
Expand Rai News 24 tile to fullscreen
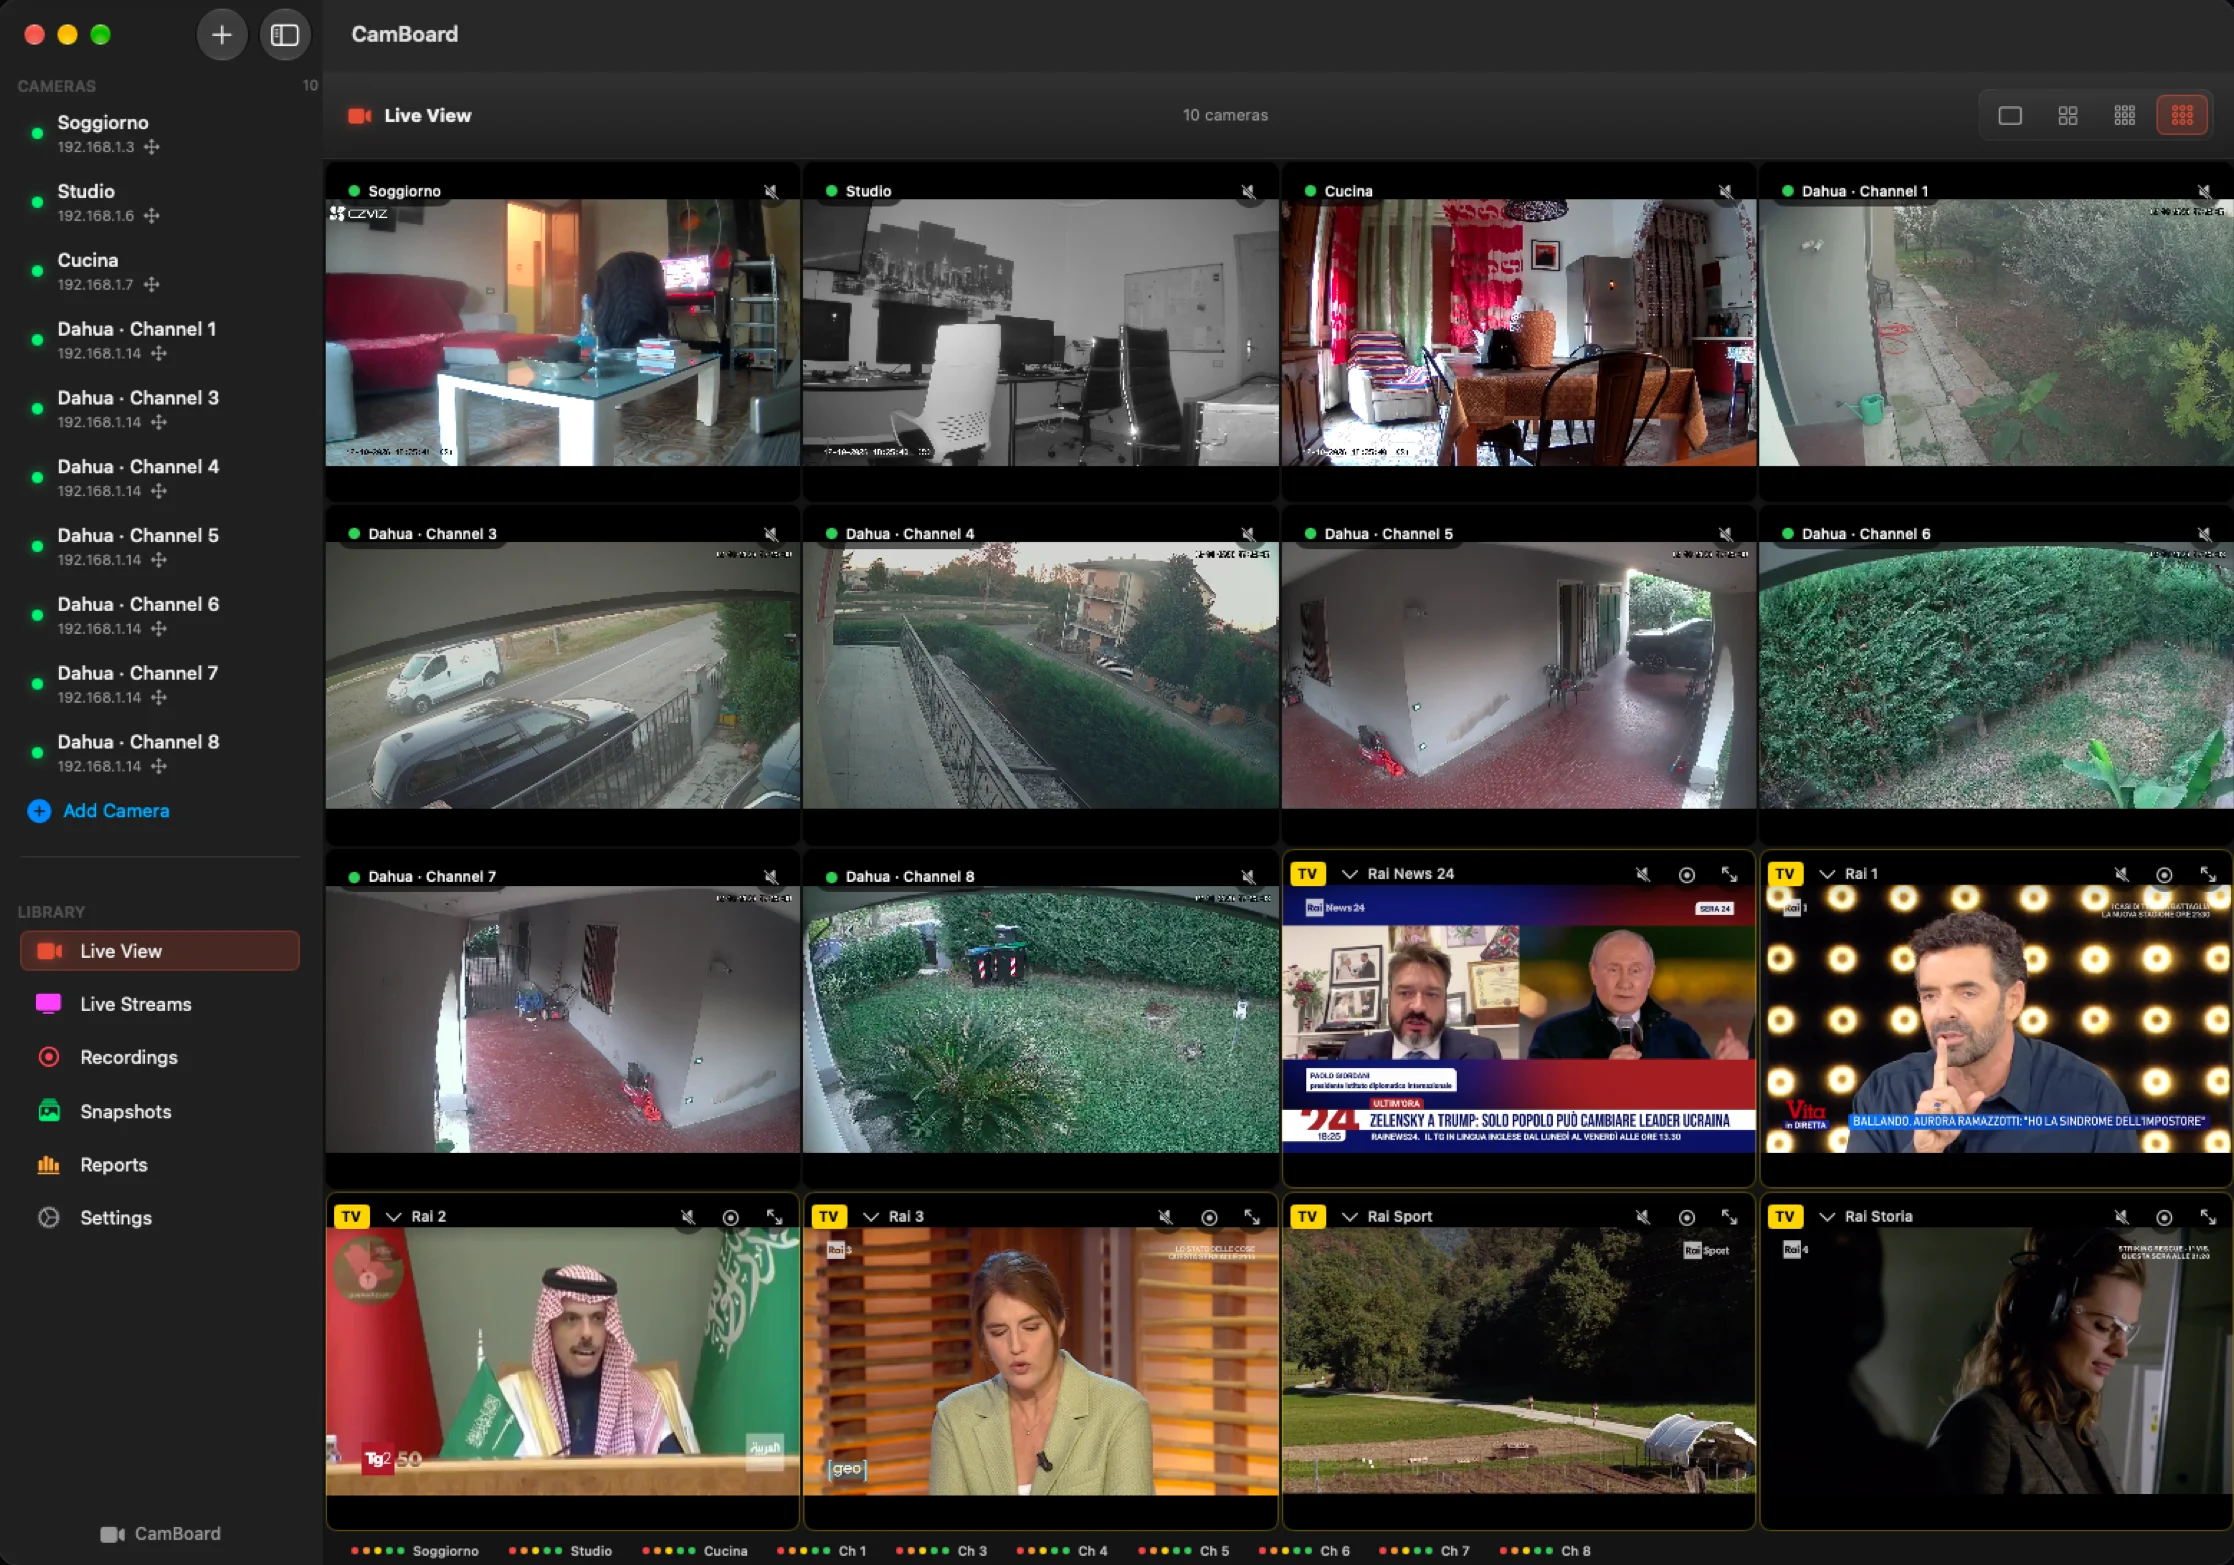tap(1729, 875)
